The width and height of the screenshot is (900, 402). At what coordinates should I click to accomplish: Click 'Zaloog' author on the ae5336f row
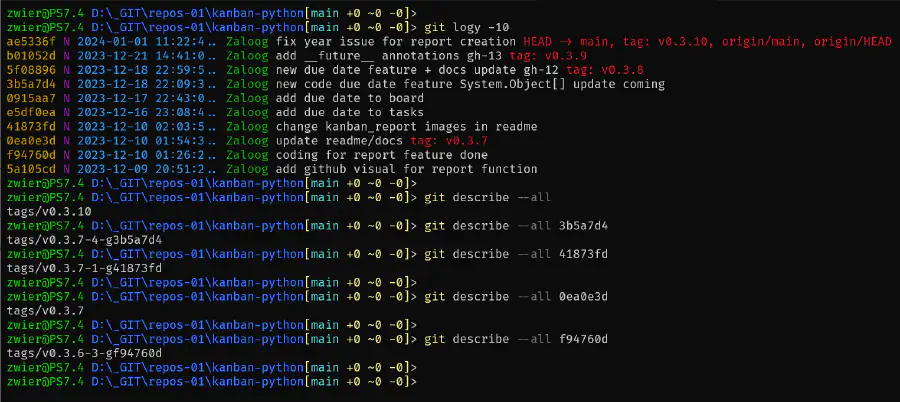[247, 42]
